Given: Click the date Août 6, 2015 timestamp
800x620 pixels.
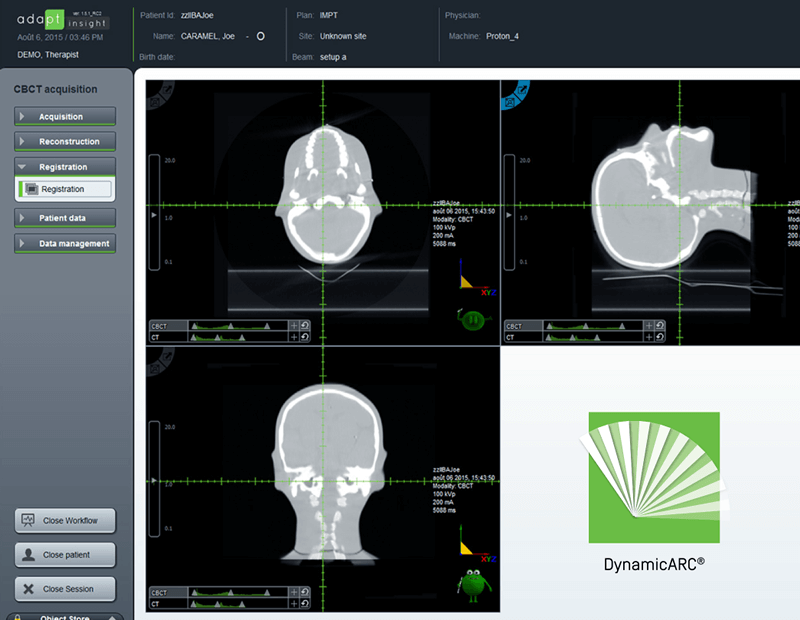Looking at the screenshot, I should pyautogui.click(x=60, y=37).
